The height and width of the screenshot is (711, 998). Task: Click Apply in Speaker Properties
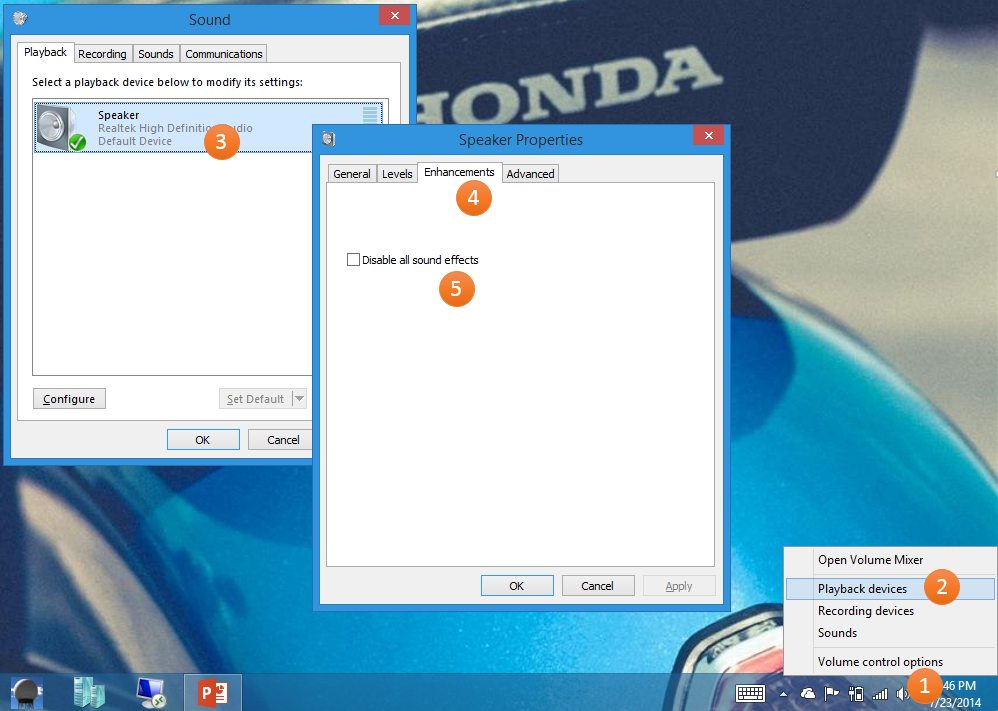[679, 586]
